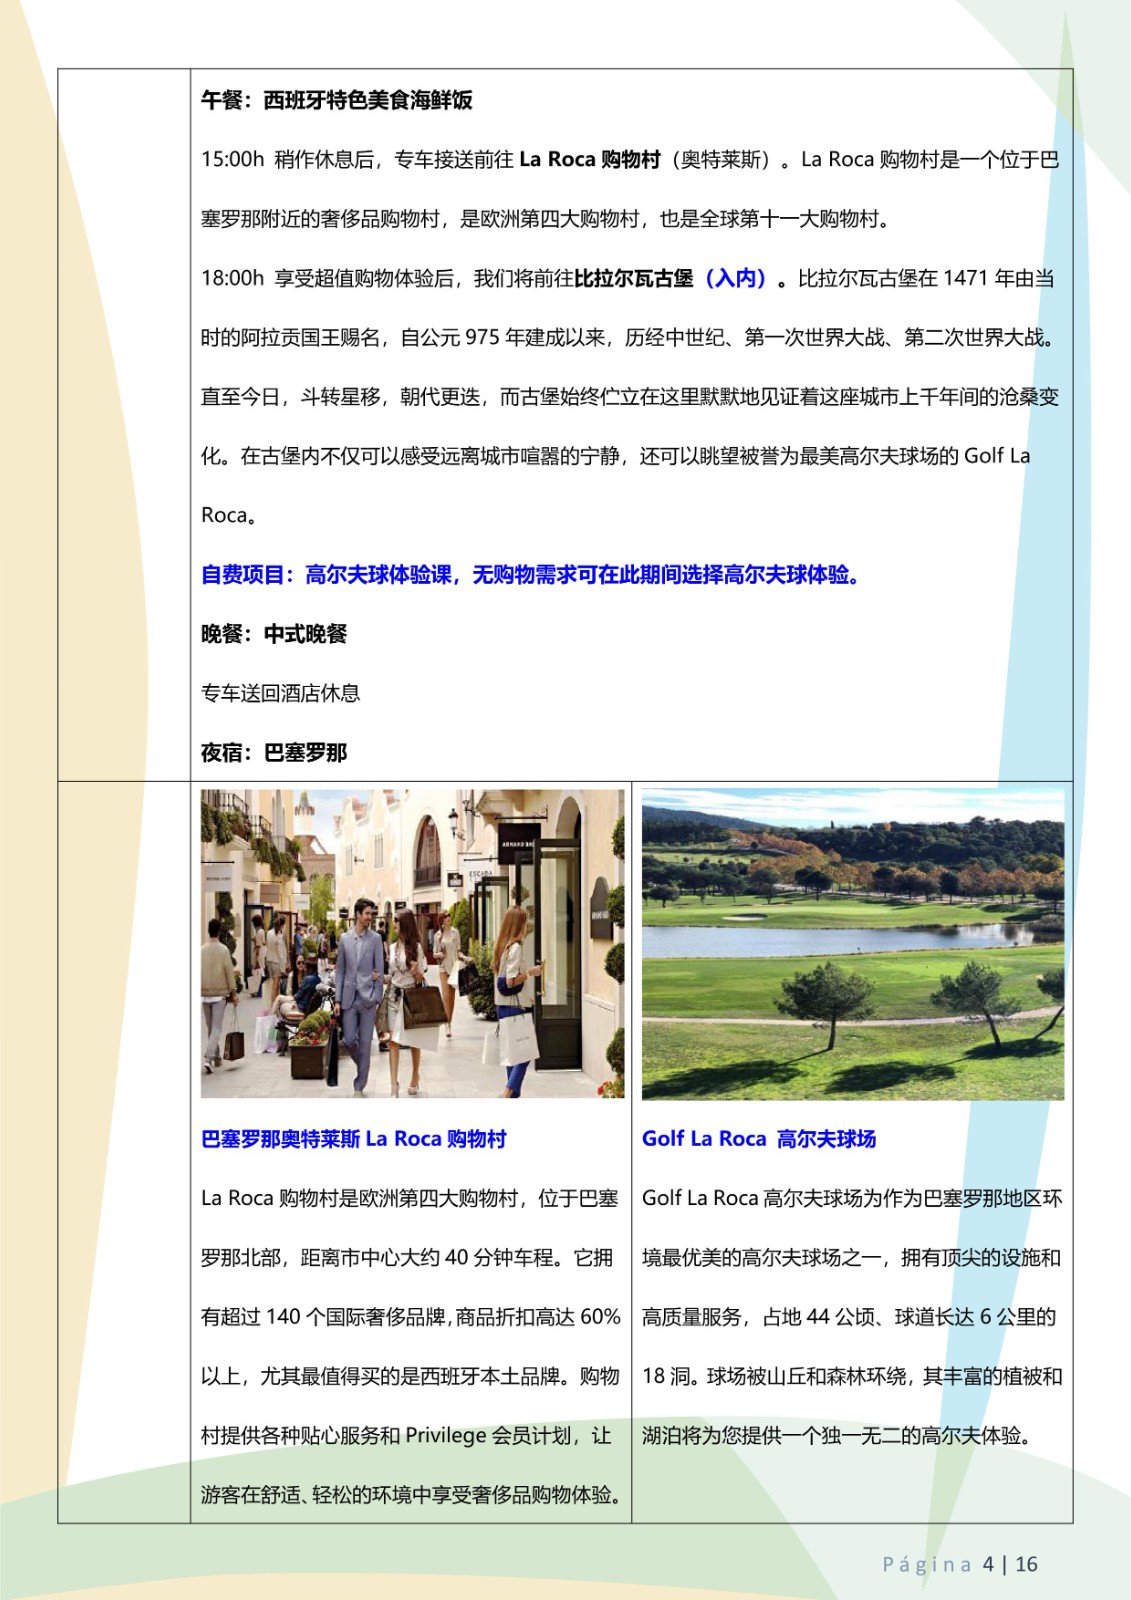Click the line starting 18:00h 享受超值购物体验后
1131x1600 pixels.
628,278
